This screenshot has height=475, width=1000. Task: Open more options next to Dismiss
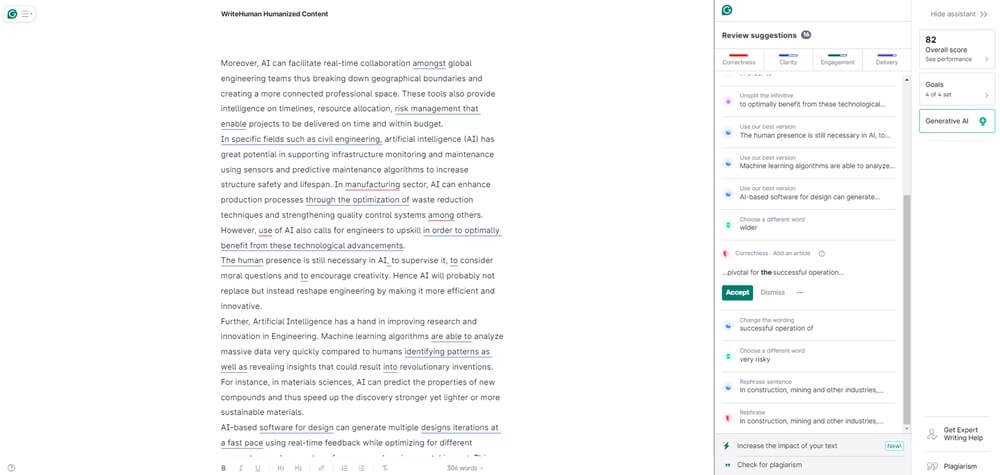click(799, 292)
